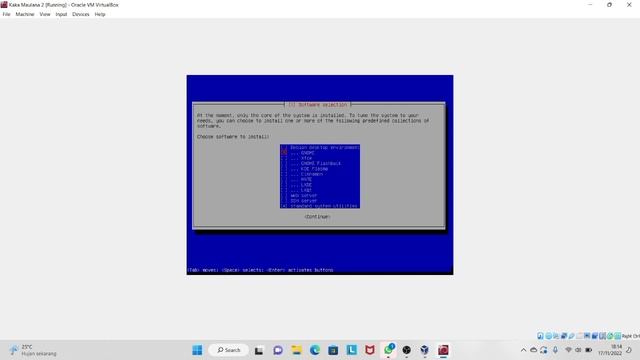The height and width of the screenshot is (360, 640).
Task: Click the VirtualBox CPU status indicator
Action: pyautogui.click(x=602, y=336)
